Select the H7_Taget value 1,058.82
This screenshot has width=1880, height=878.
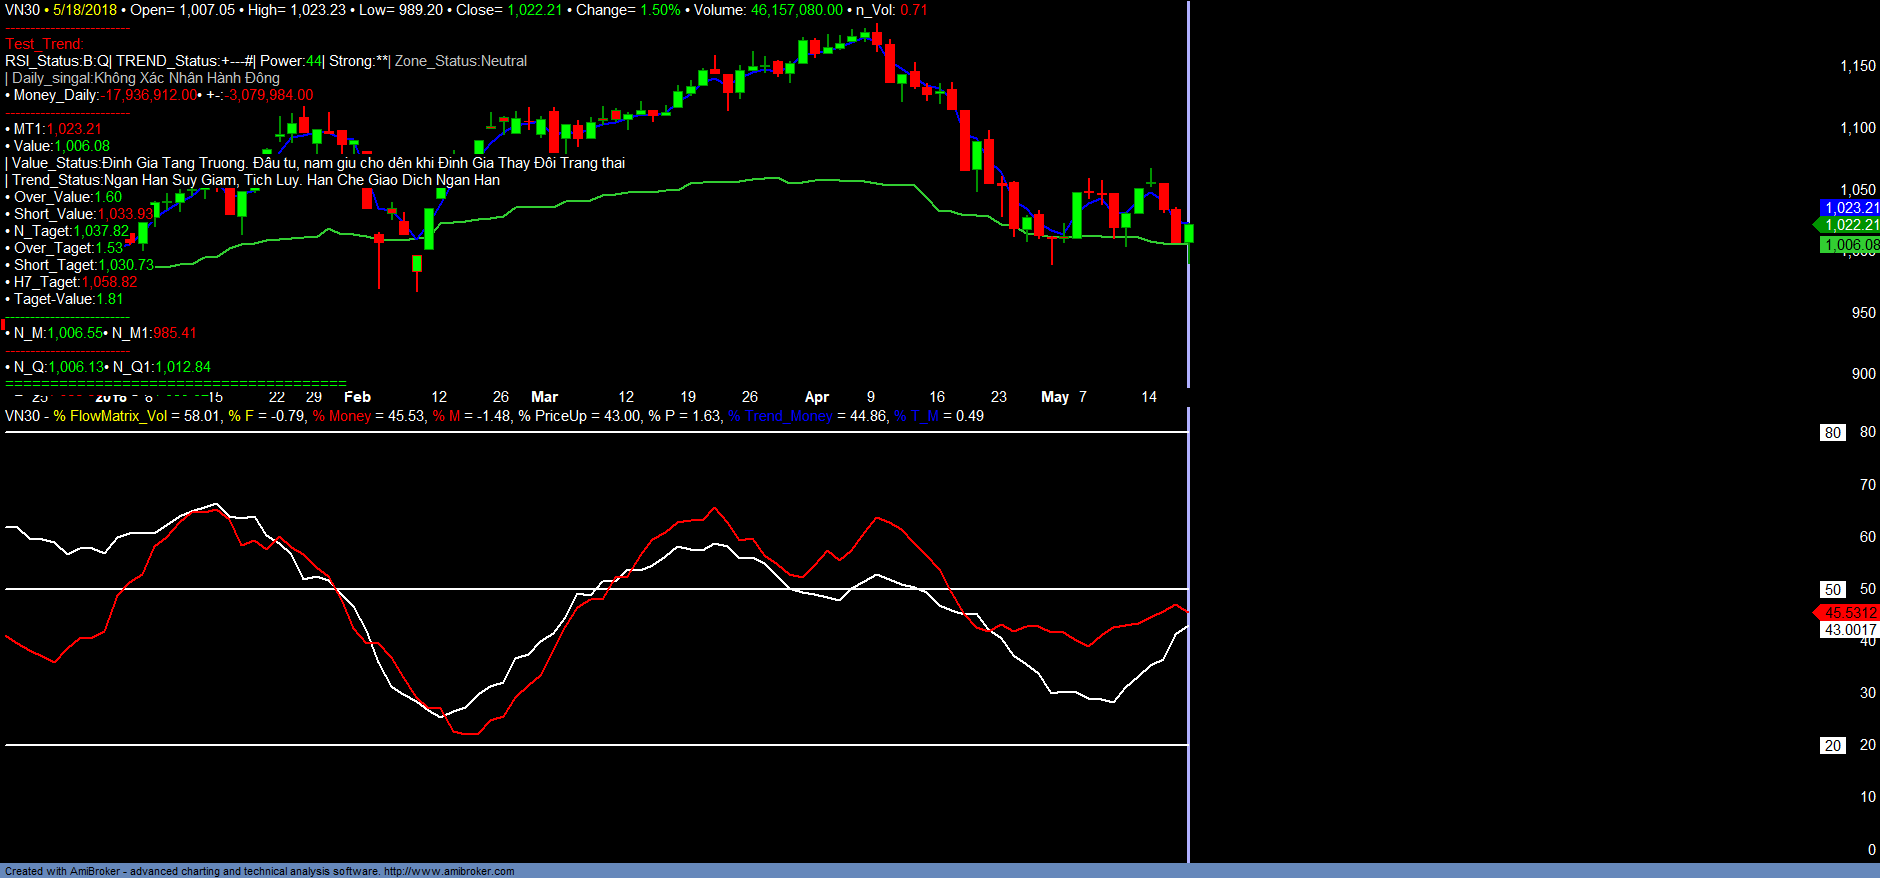109,282
